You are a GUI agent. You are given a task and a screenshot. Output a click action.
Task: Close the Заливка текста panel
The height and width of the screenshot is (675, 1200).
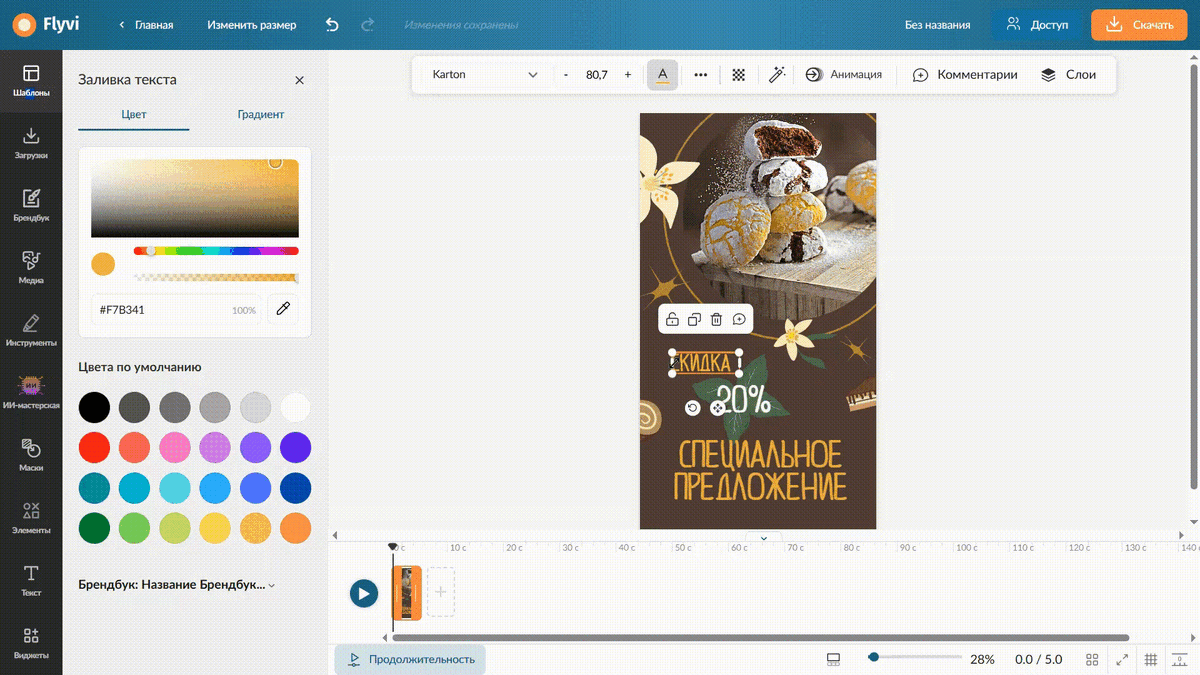[299, 80]
